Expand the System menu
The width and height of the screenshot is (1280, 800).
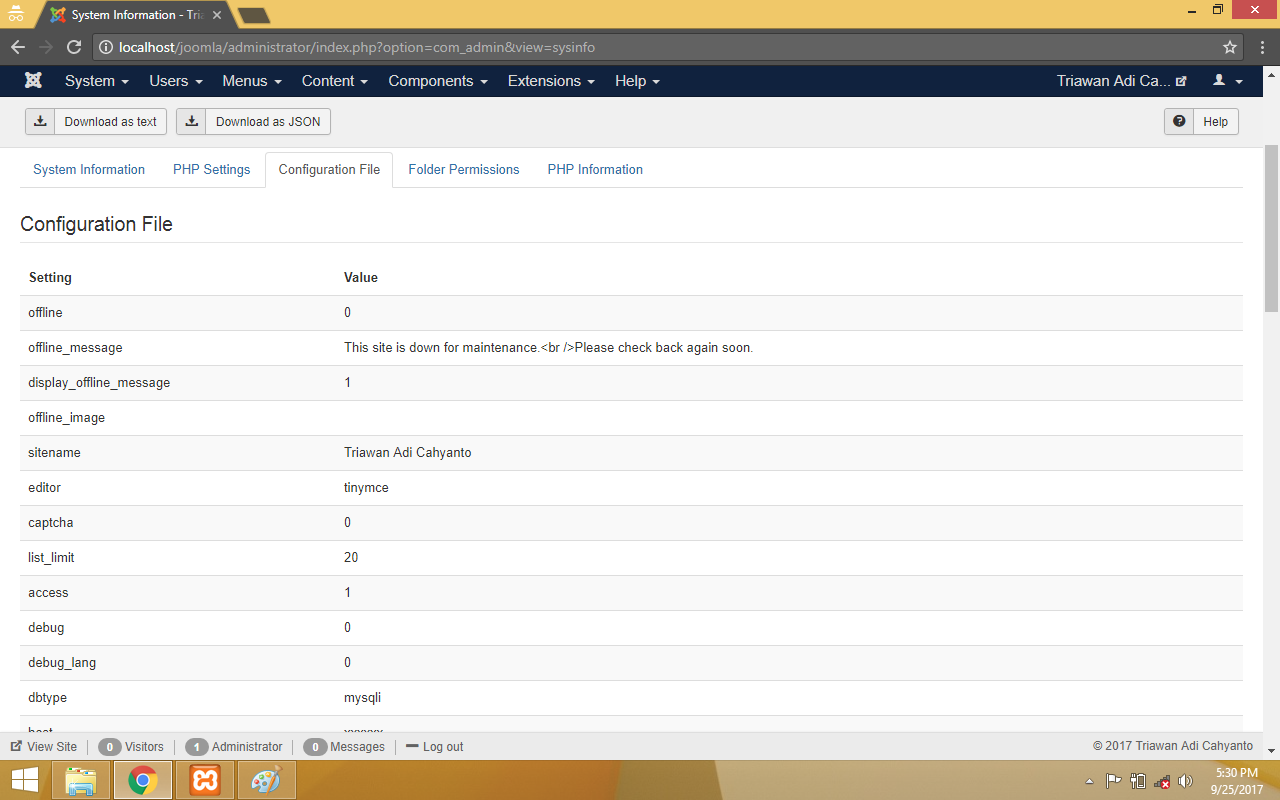pos(97,81)
